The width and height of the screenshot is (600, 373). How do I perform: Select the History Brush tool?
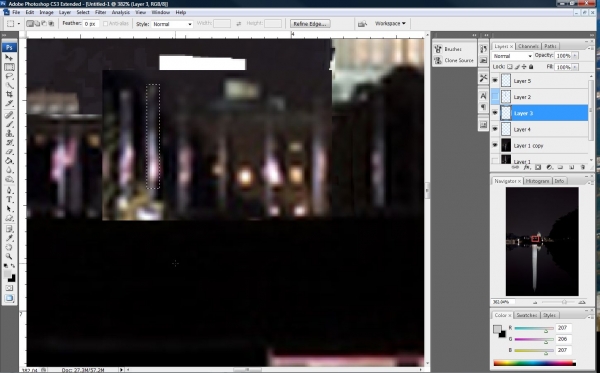9,142
